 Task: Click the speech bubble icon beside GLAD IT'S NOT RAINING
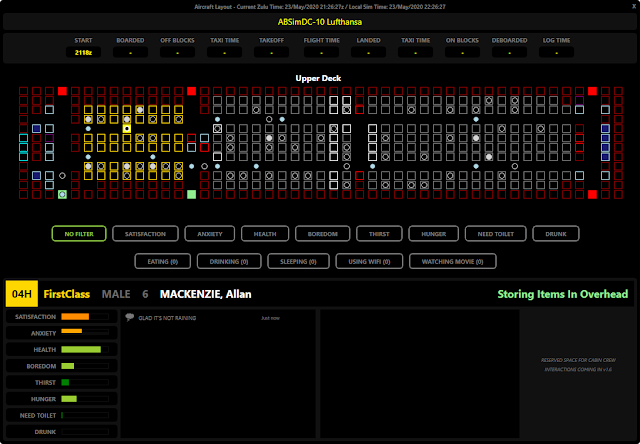130,317
